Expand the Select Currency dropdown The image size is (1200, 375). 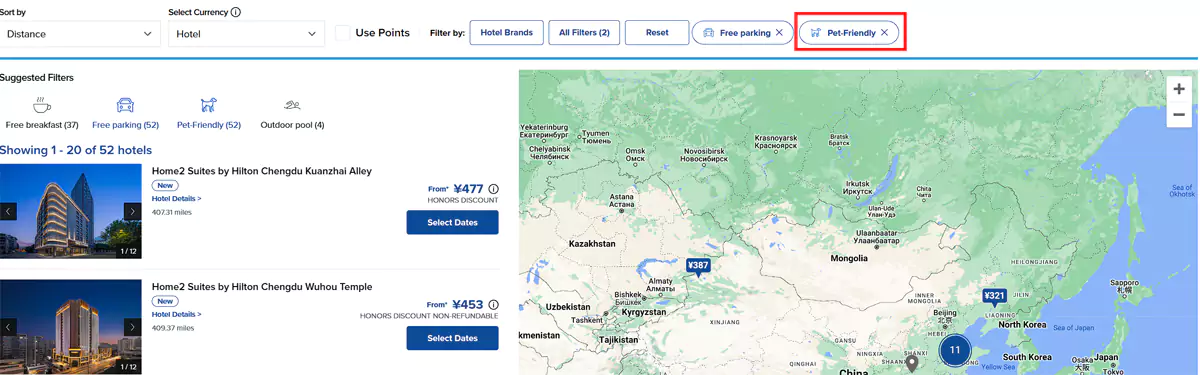click(246, 34)
